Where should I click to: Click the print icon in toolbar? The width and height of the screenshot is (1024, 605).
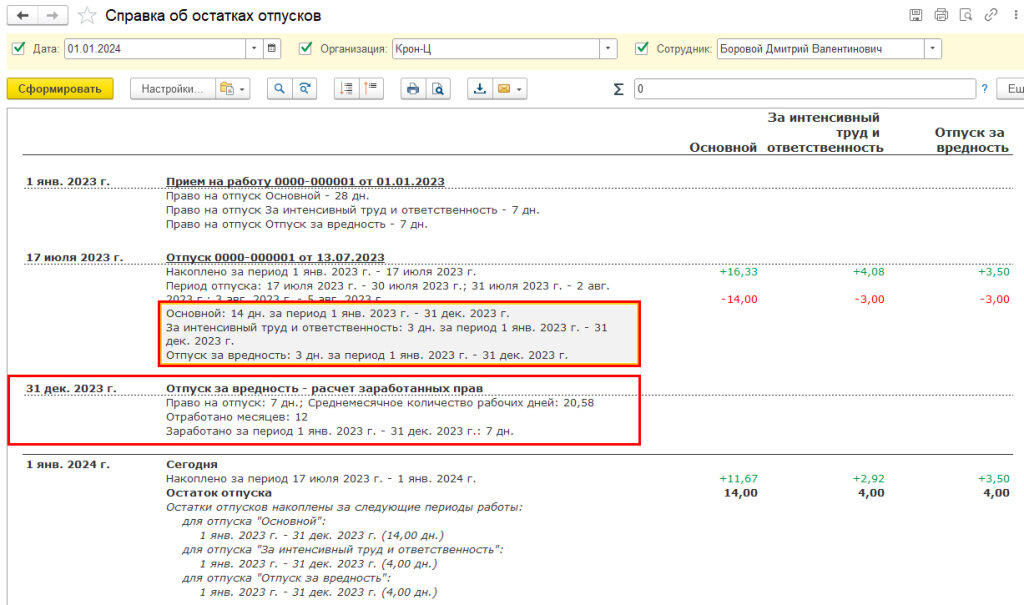coord(413,89)
